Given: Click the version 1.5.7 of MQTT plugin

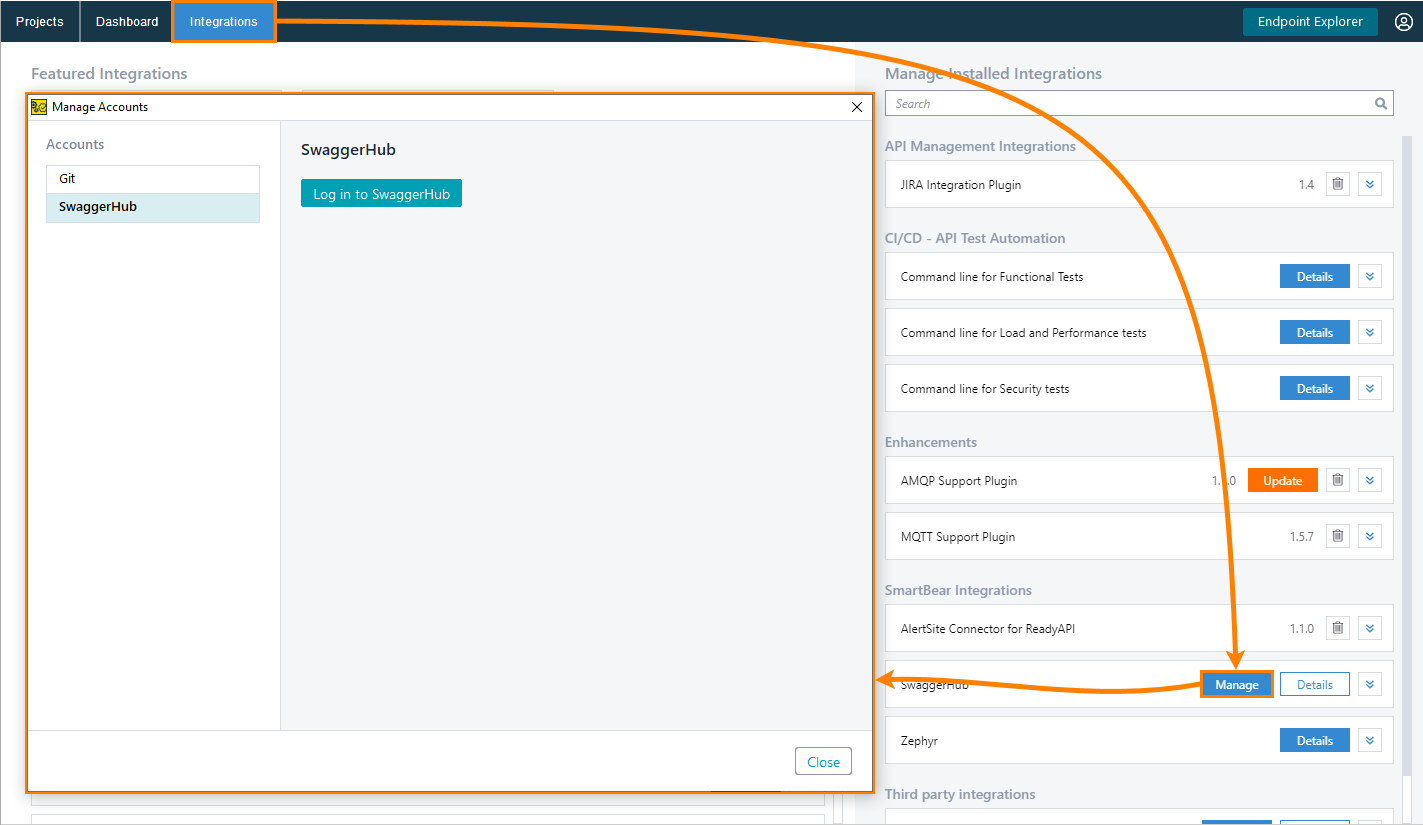Looking at the screenshot, I should 1302,537.
